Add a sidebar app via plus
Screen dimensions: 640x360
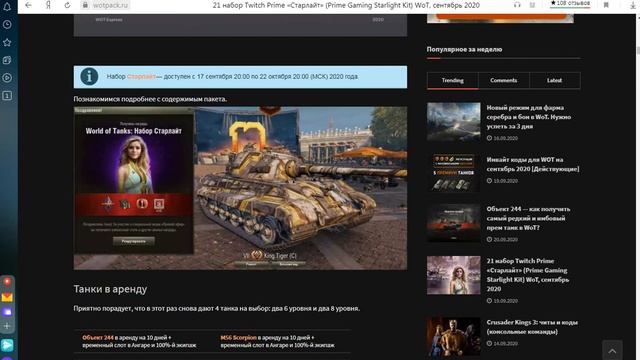[7, 326]
